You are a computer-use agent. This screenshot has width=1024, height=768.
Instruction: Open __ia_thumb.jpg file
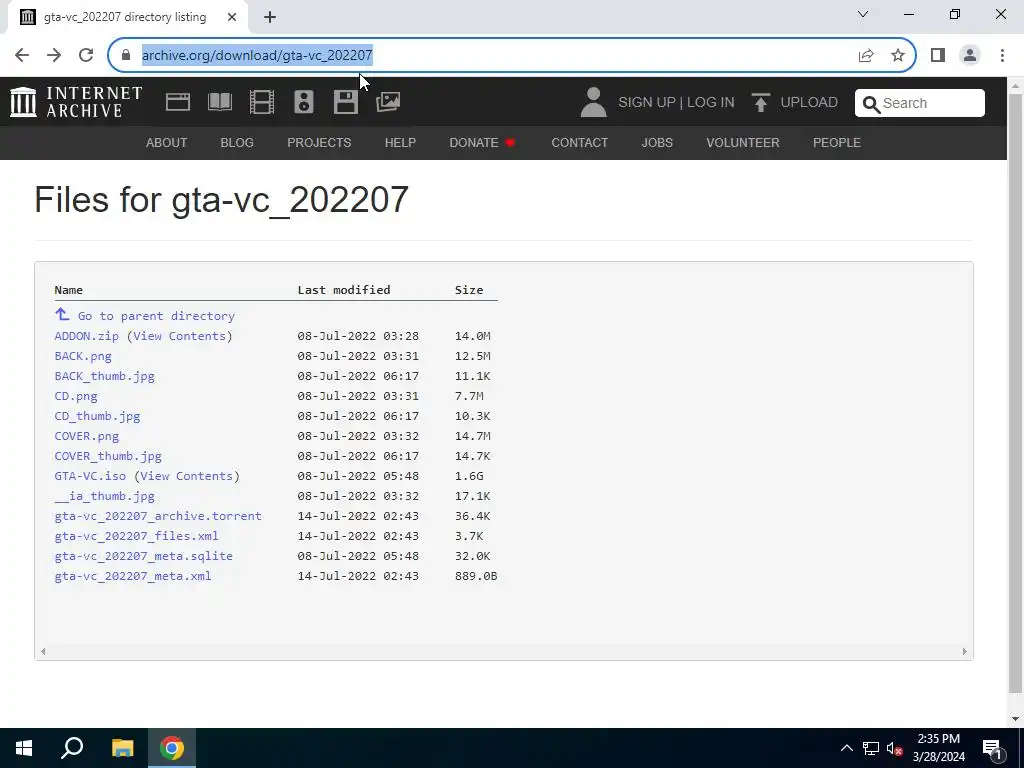pos(104,496)
